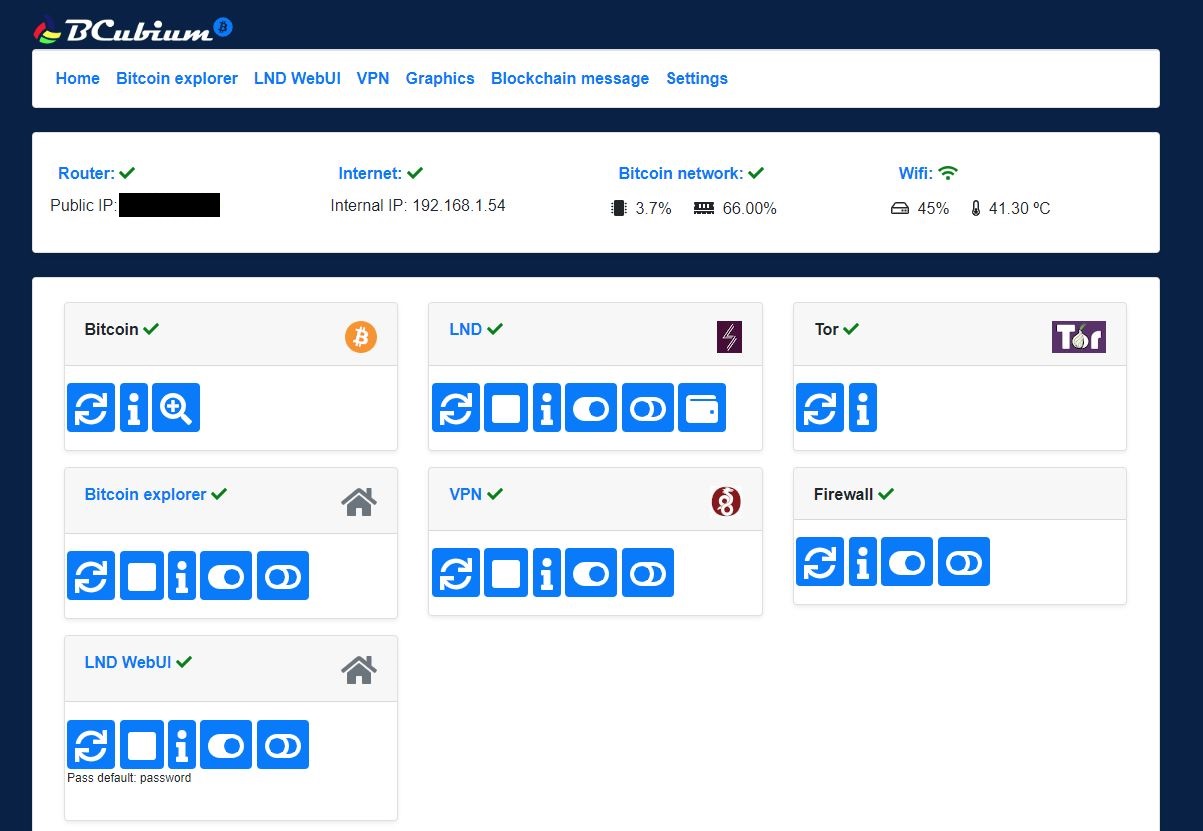Screen dimensions: 1203x831
Task: Click the Tor onion logo
Action: [1079, 337]
